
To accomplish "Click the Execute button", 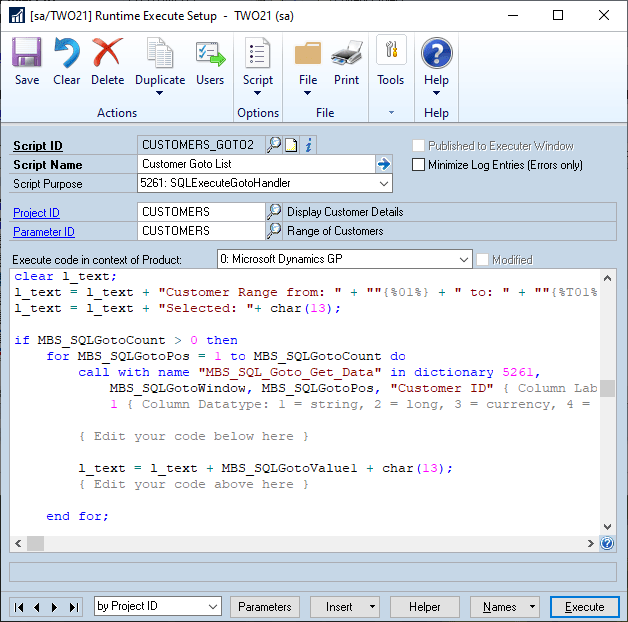I will (584, 607).
